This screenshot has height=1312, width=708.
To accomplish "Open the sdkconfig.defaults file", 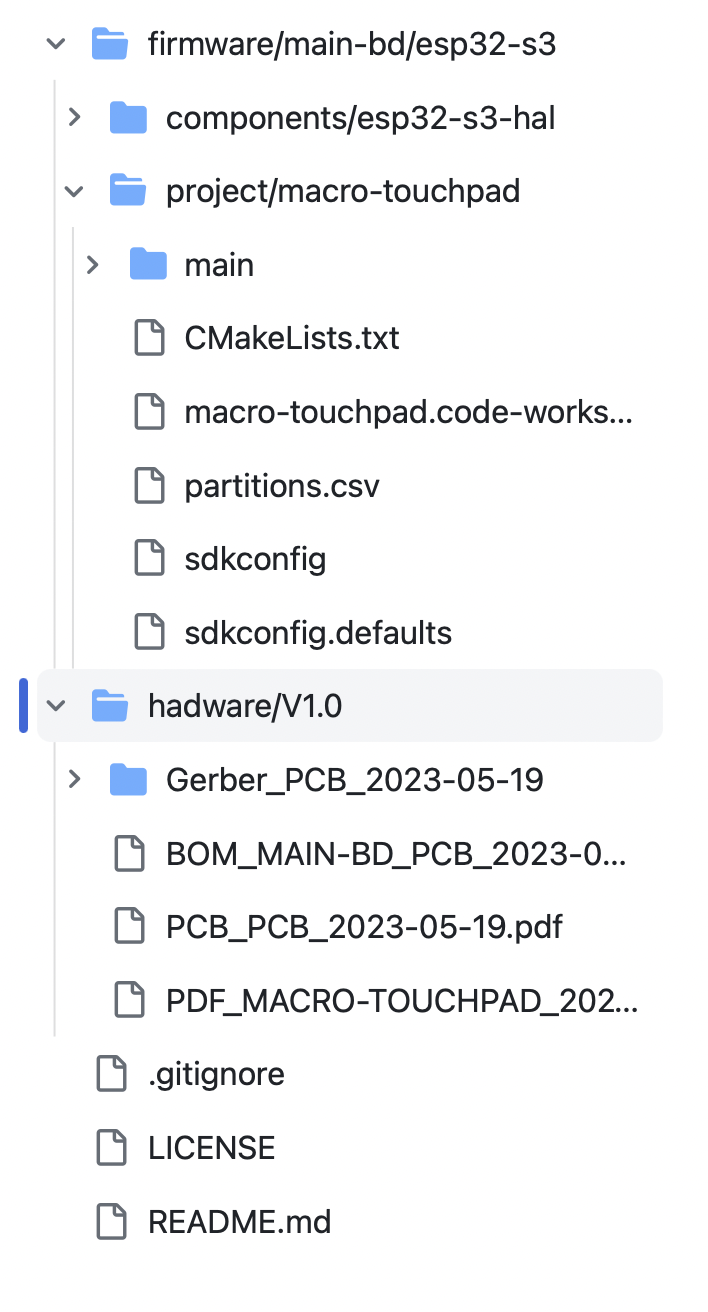I will tap(318, 633).
